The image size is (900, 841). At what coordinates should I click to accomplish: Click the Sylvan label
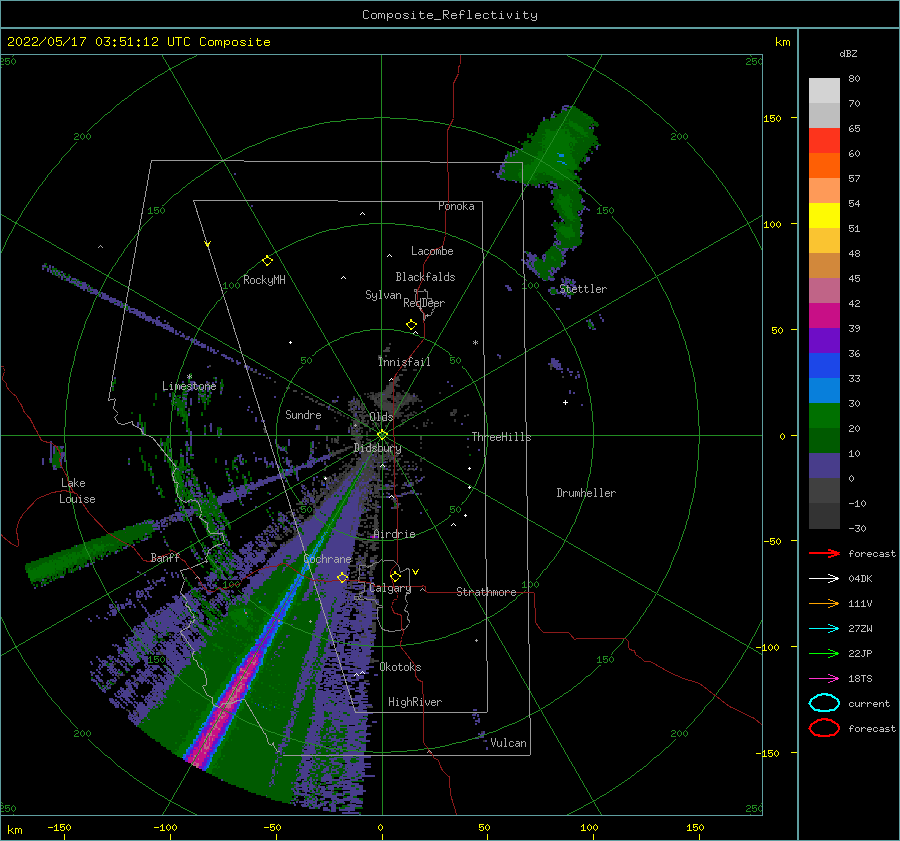(383, 295)
